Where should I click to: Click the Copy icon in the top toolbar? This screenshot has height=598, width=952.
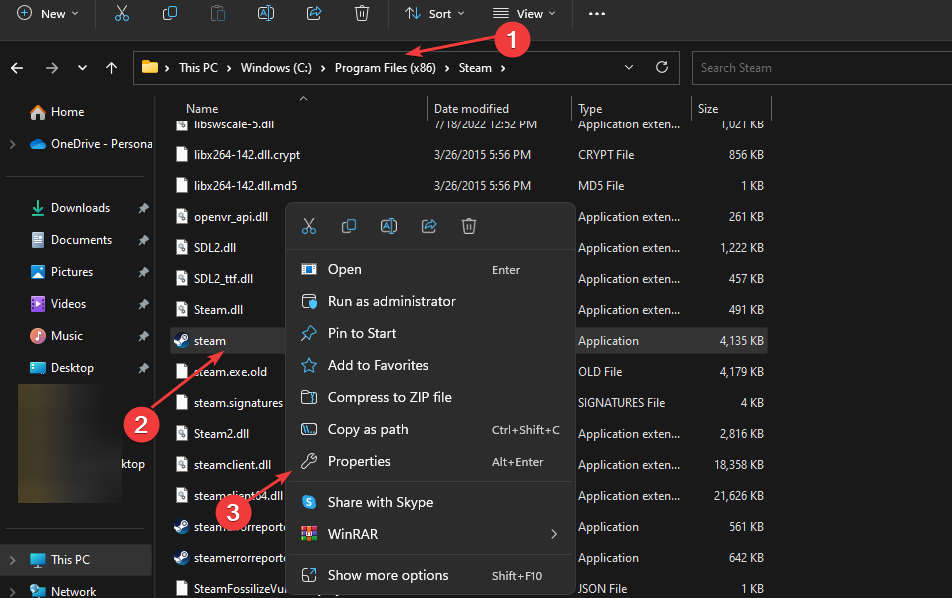(x=170, y=13)
